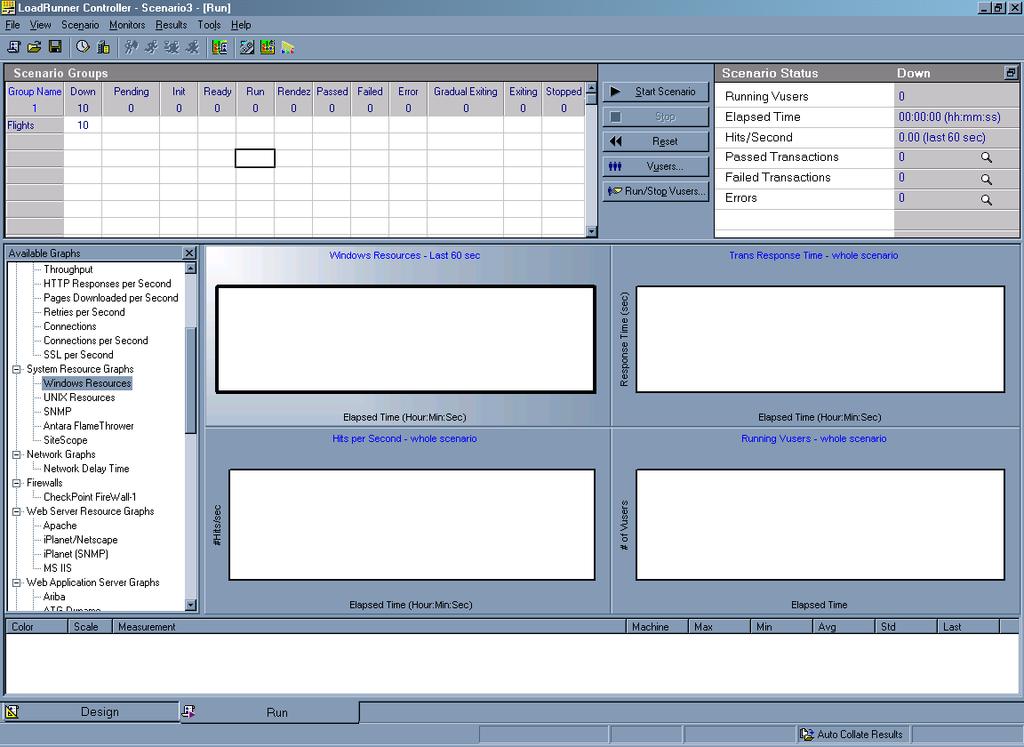Select Apache in graph tree
1024x747 pixels.
[x=59, y=526]
